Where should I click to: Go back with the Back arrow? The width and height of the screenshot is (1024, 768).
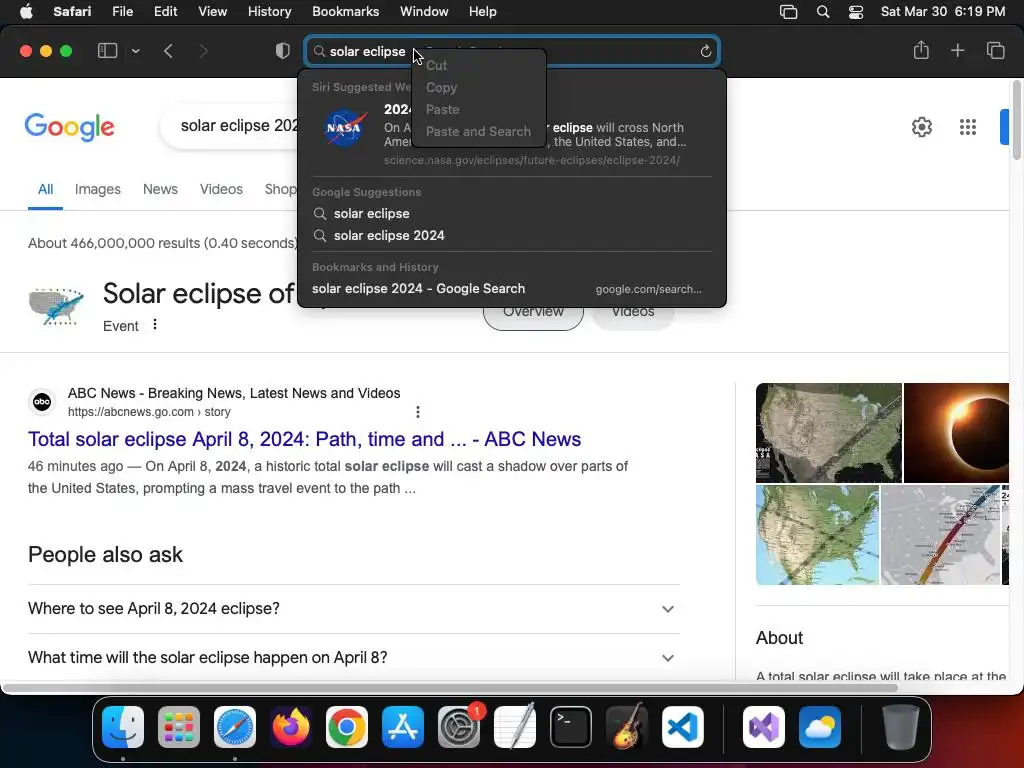(x=168, y=51)
